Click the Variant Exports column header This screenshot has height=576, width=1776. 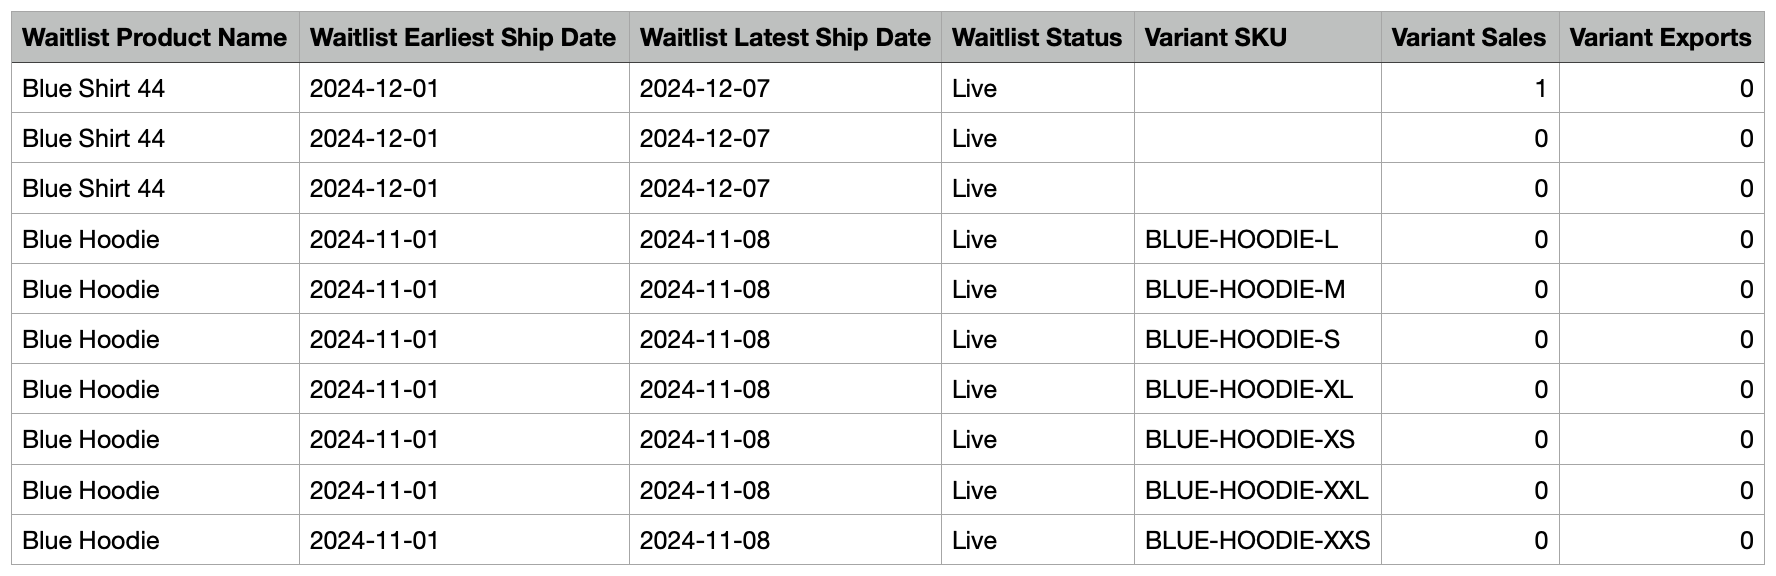coord(1660,38)
